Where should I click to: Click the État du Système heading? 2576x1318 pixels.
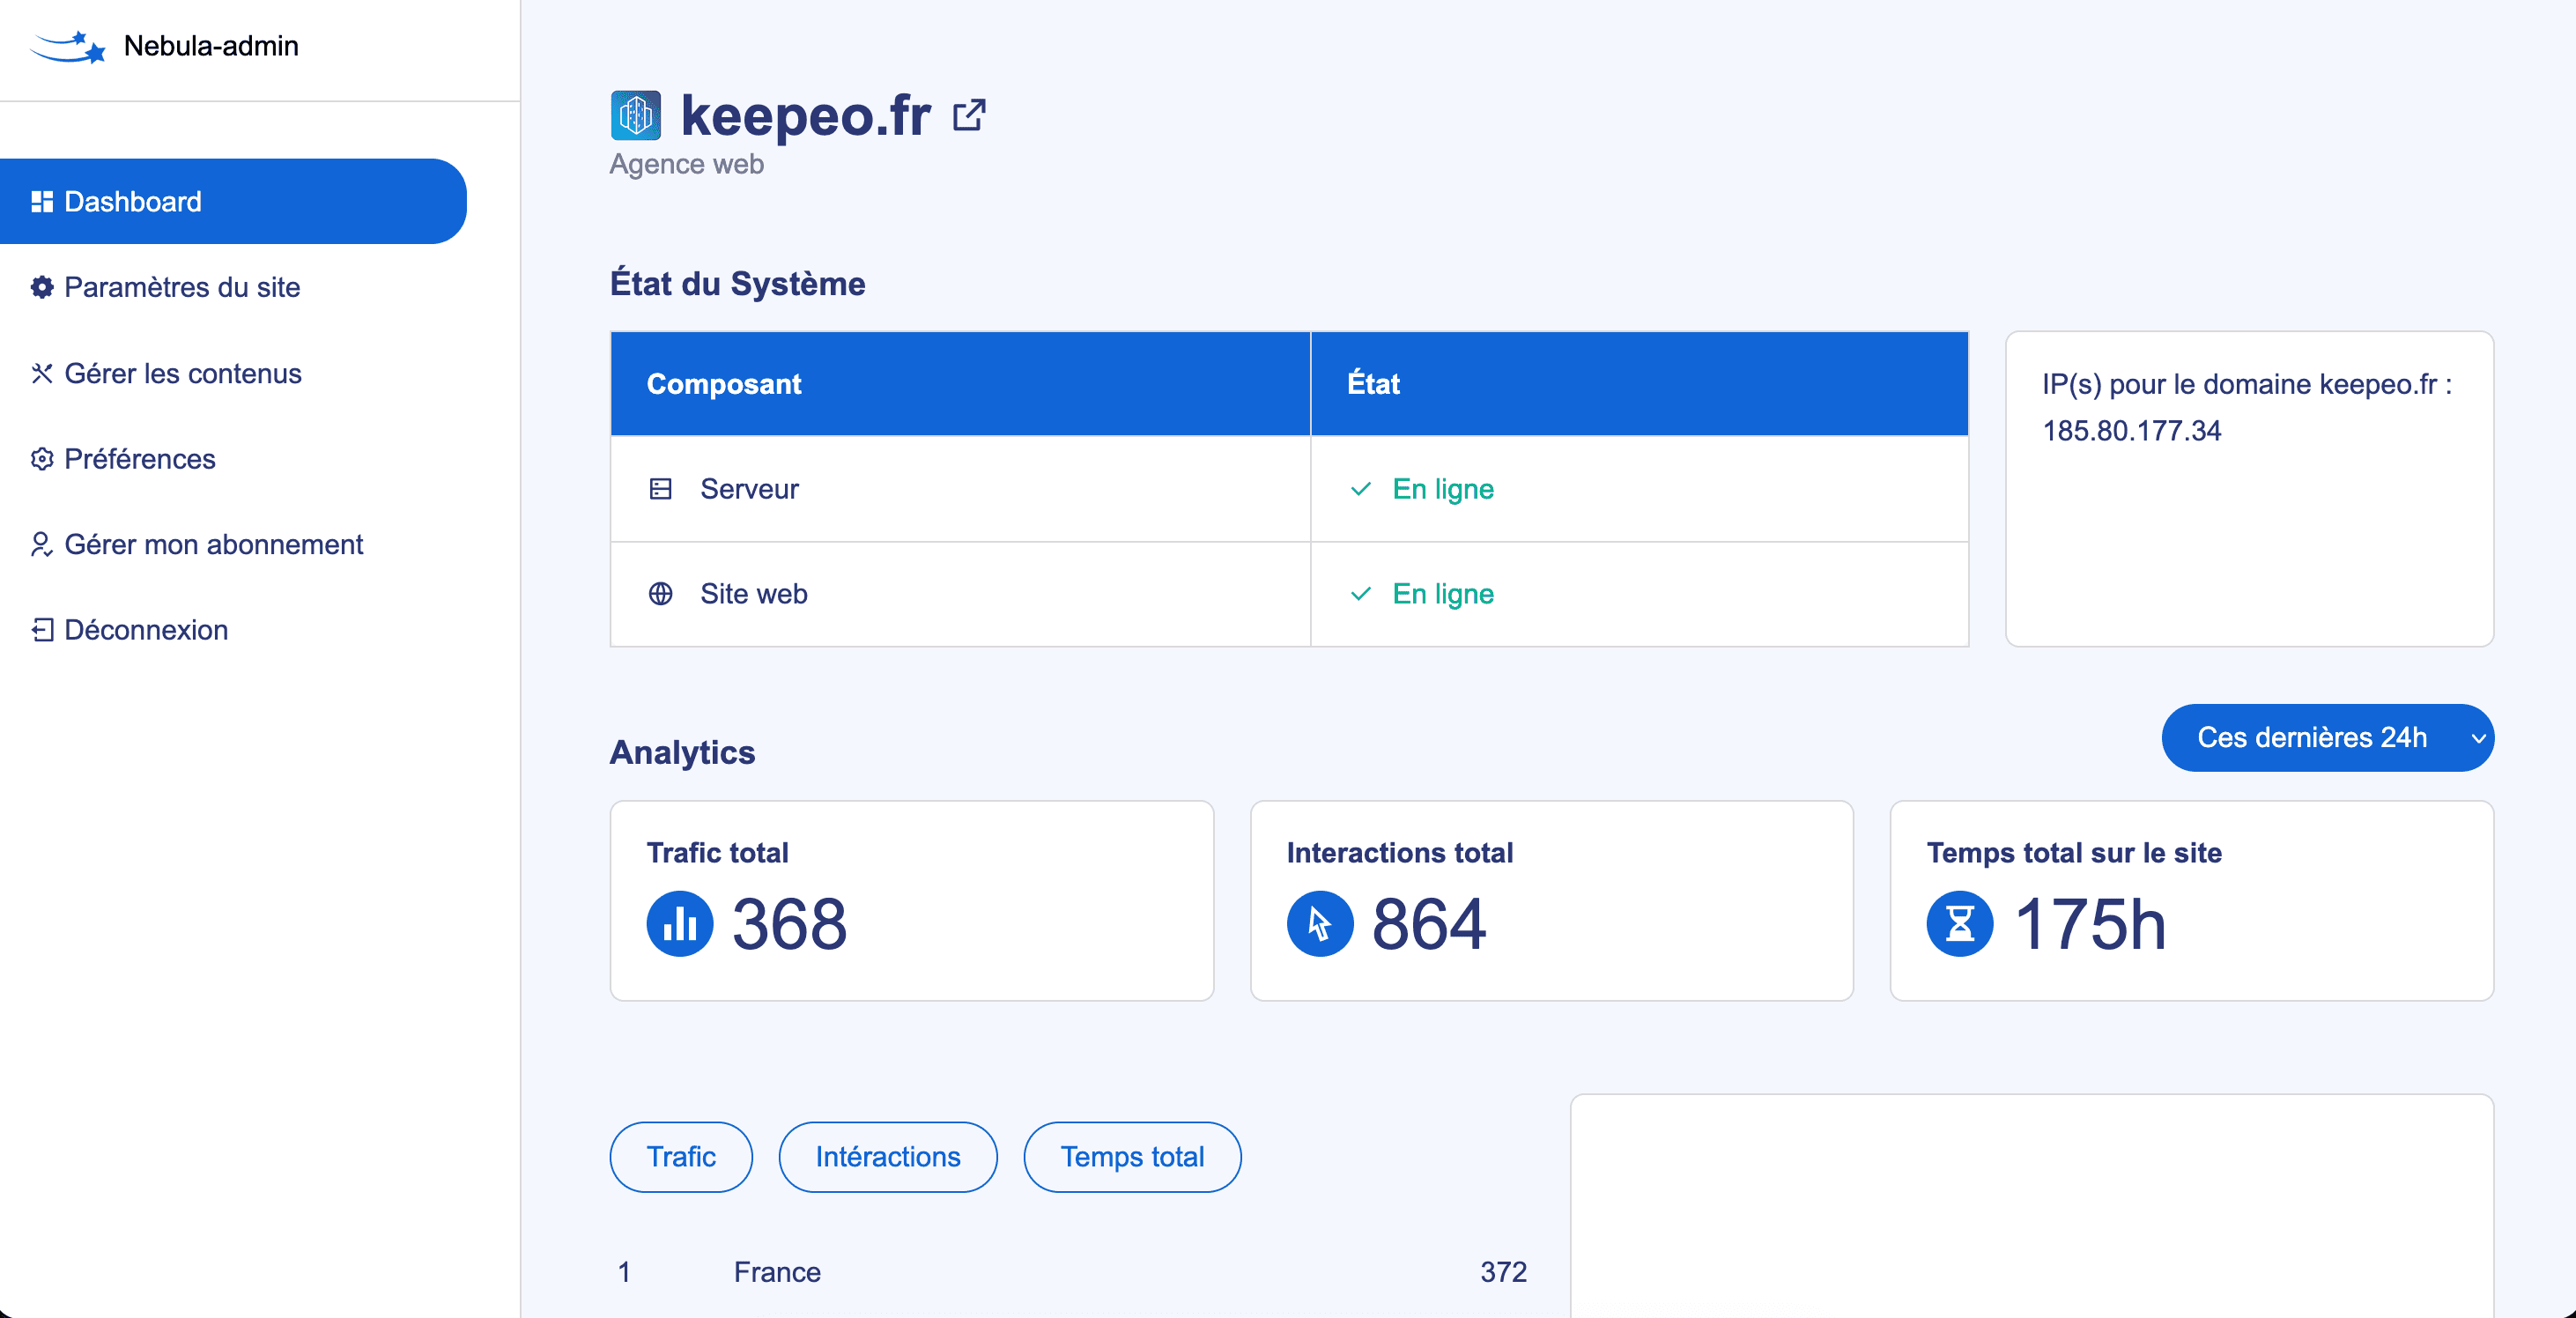[738, 284]
